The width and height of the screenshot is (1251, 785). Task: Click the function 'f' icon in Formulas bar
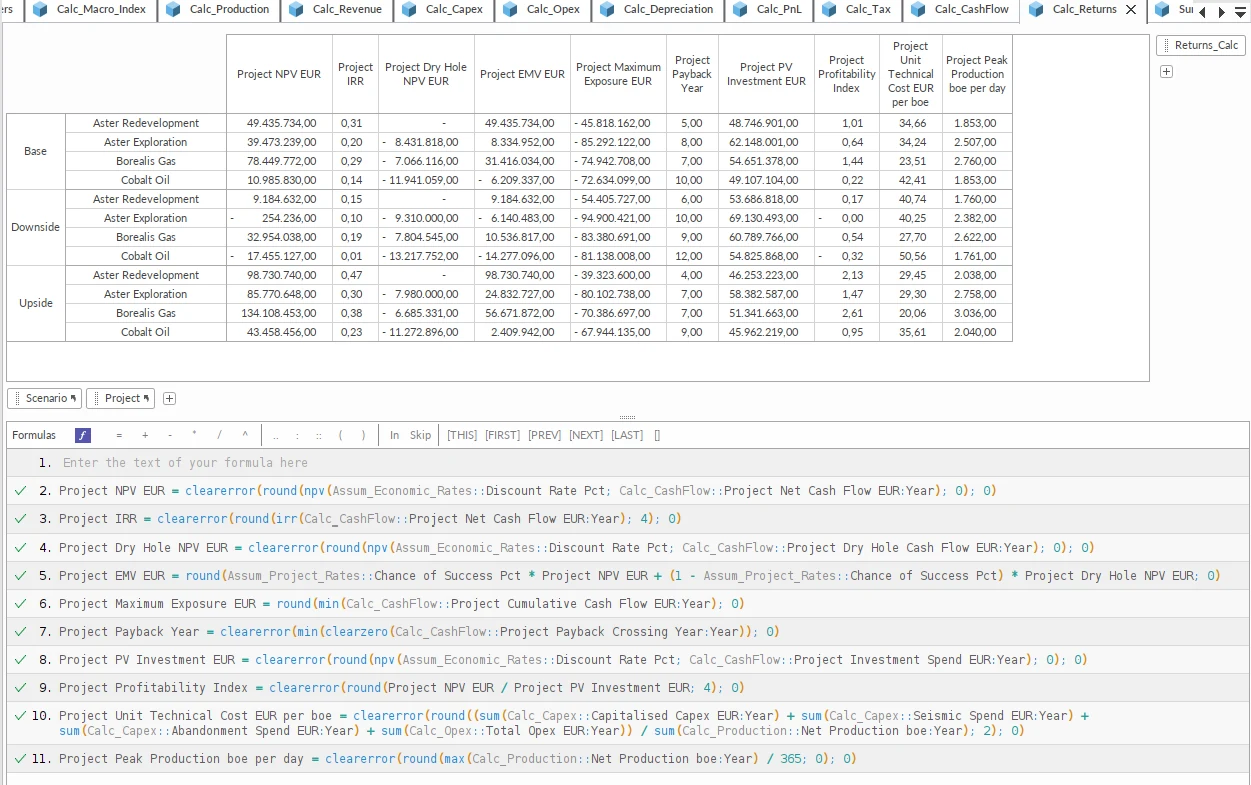point(83,435)
